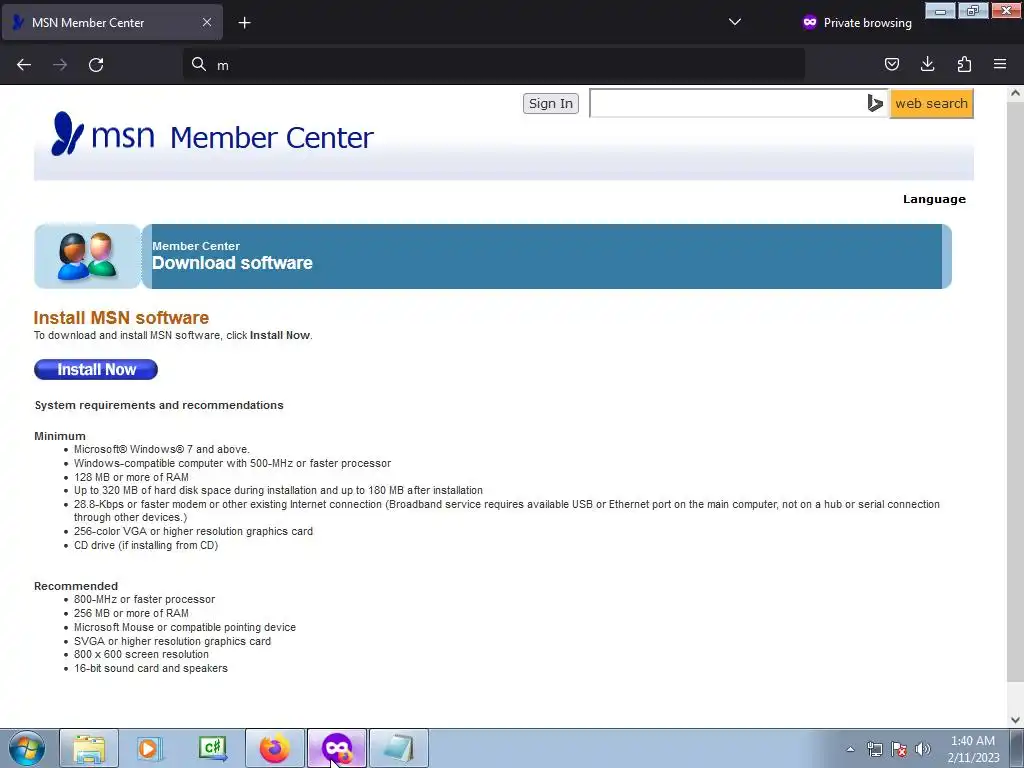The height and width of the screenshot is (768, 1024).
Task: Click '800 x 600 screen resolution' line
Action: (x=141, y=654)
